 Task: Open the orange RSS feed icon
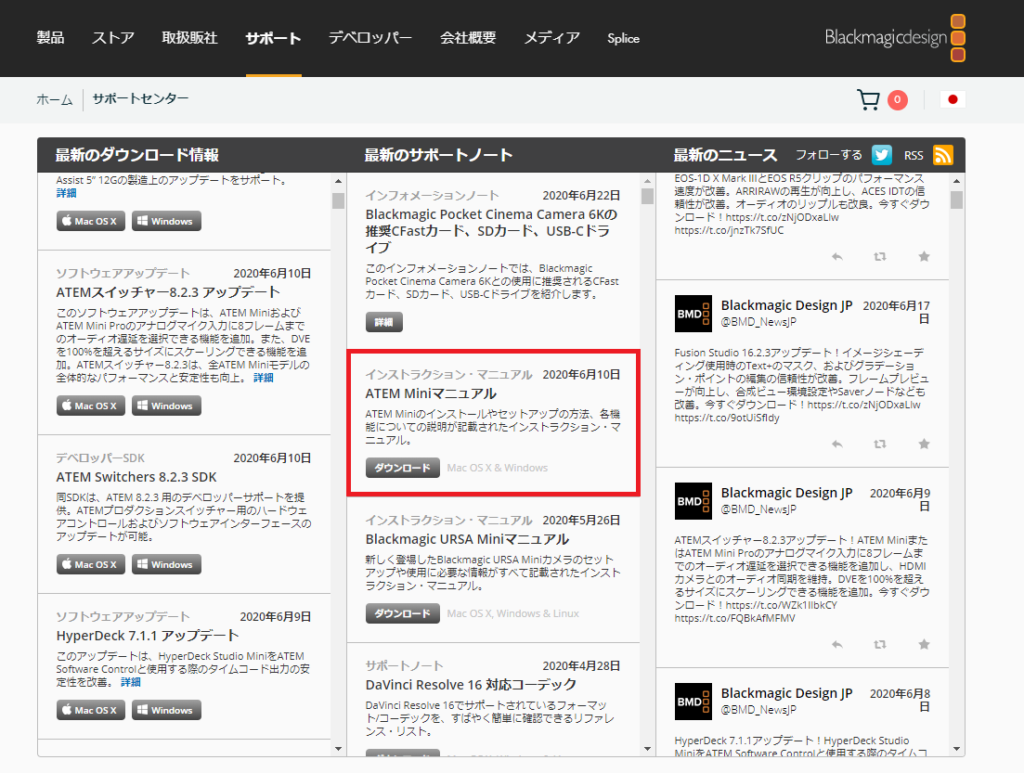tap(943, 155)
